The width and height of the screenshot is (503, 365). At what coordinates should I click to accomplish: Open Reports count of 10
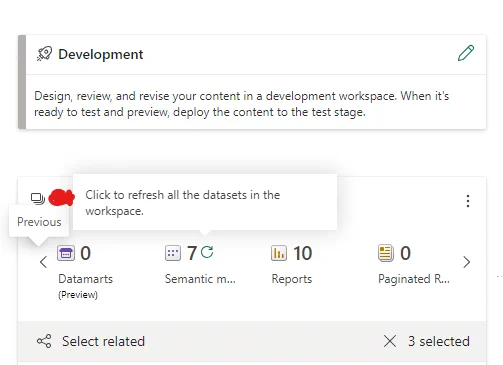pyautogui.click(x=302, y=253)
